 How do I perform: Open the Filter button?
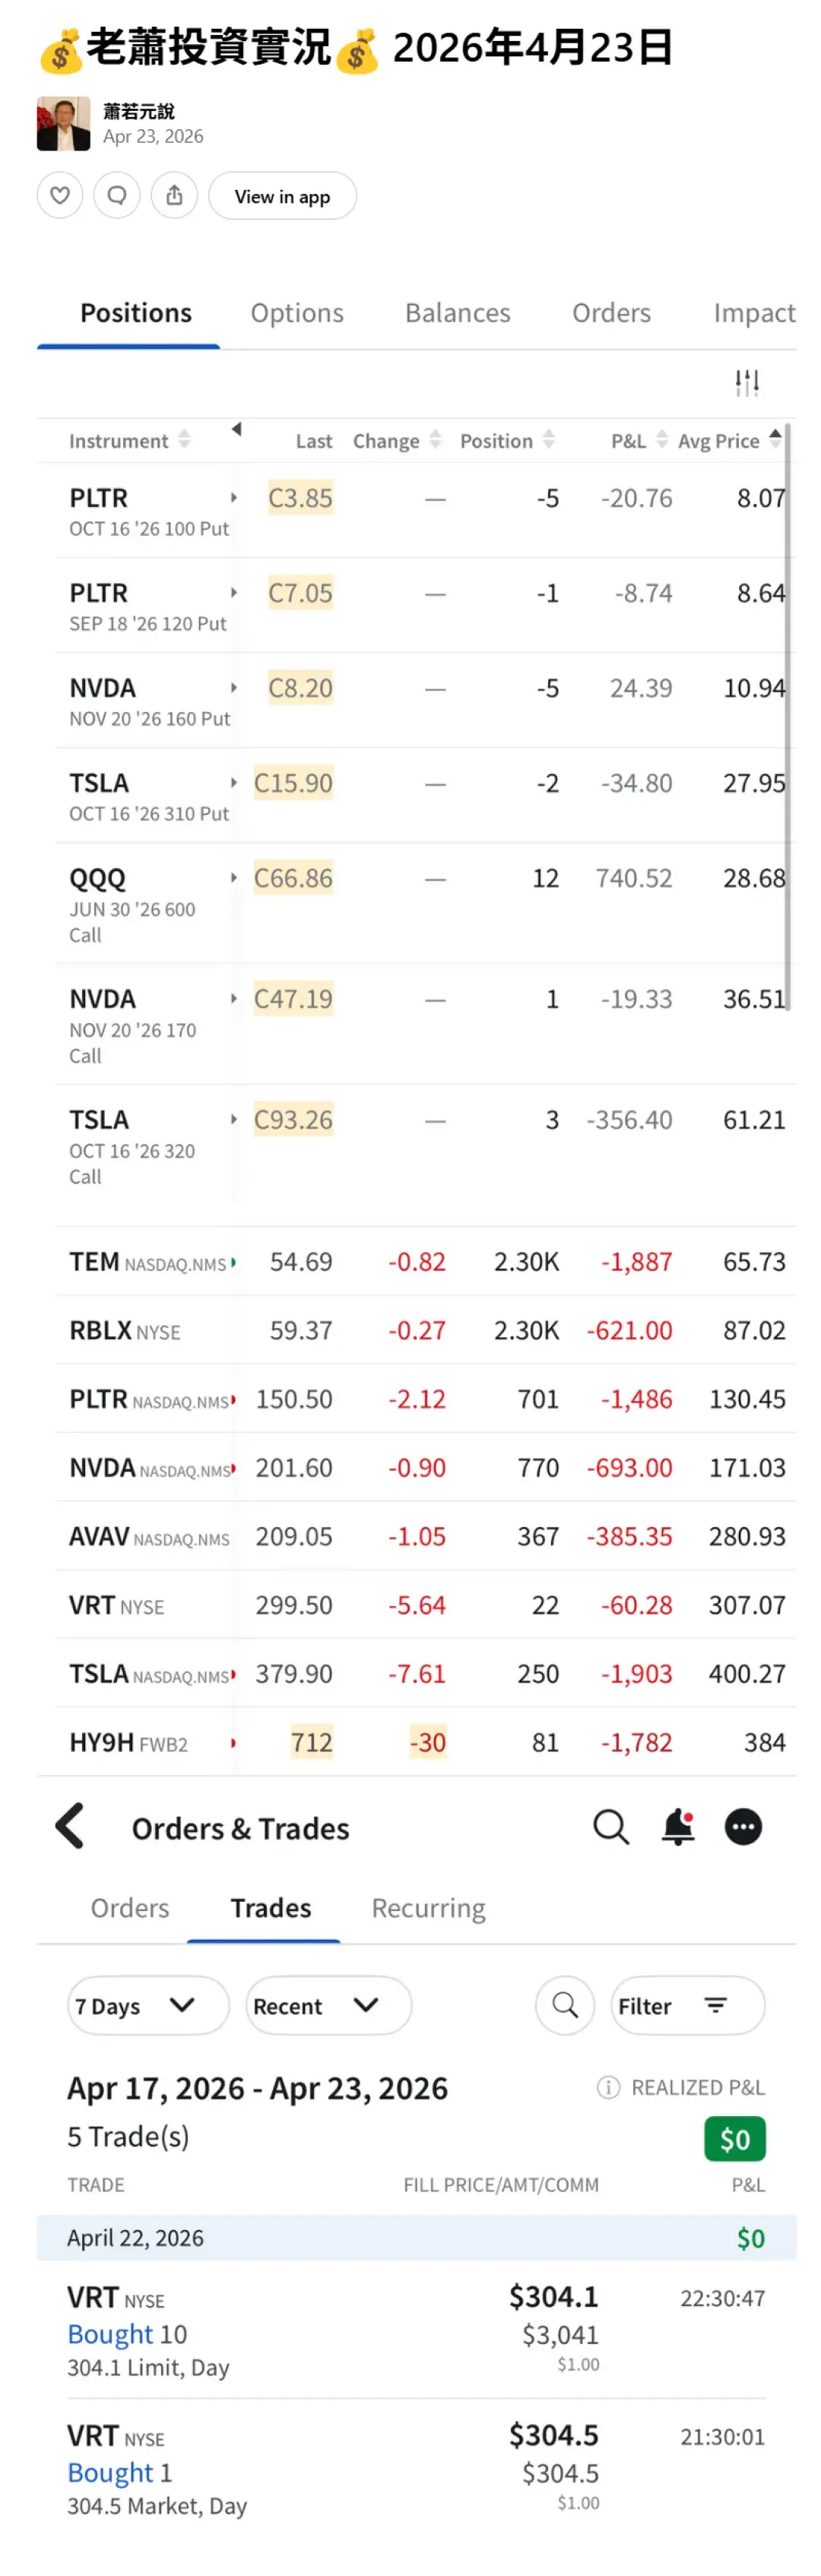pos(687,2005)
